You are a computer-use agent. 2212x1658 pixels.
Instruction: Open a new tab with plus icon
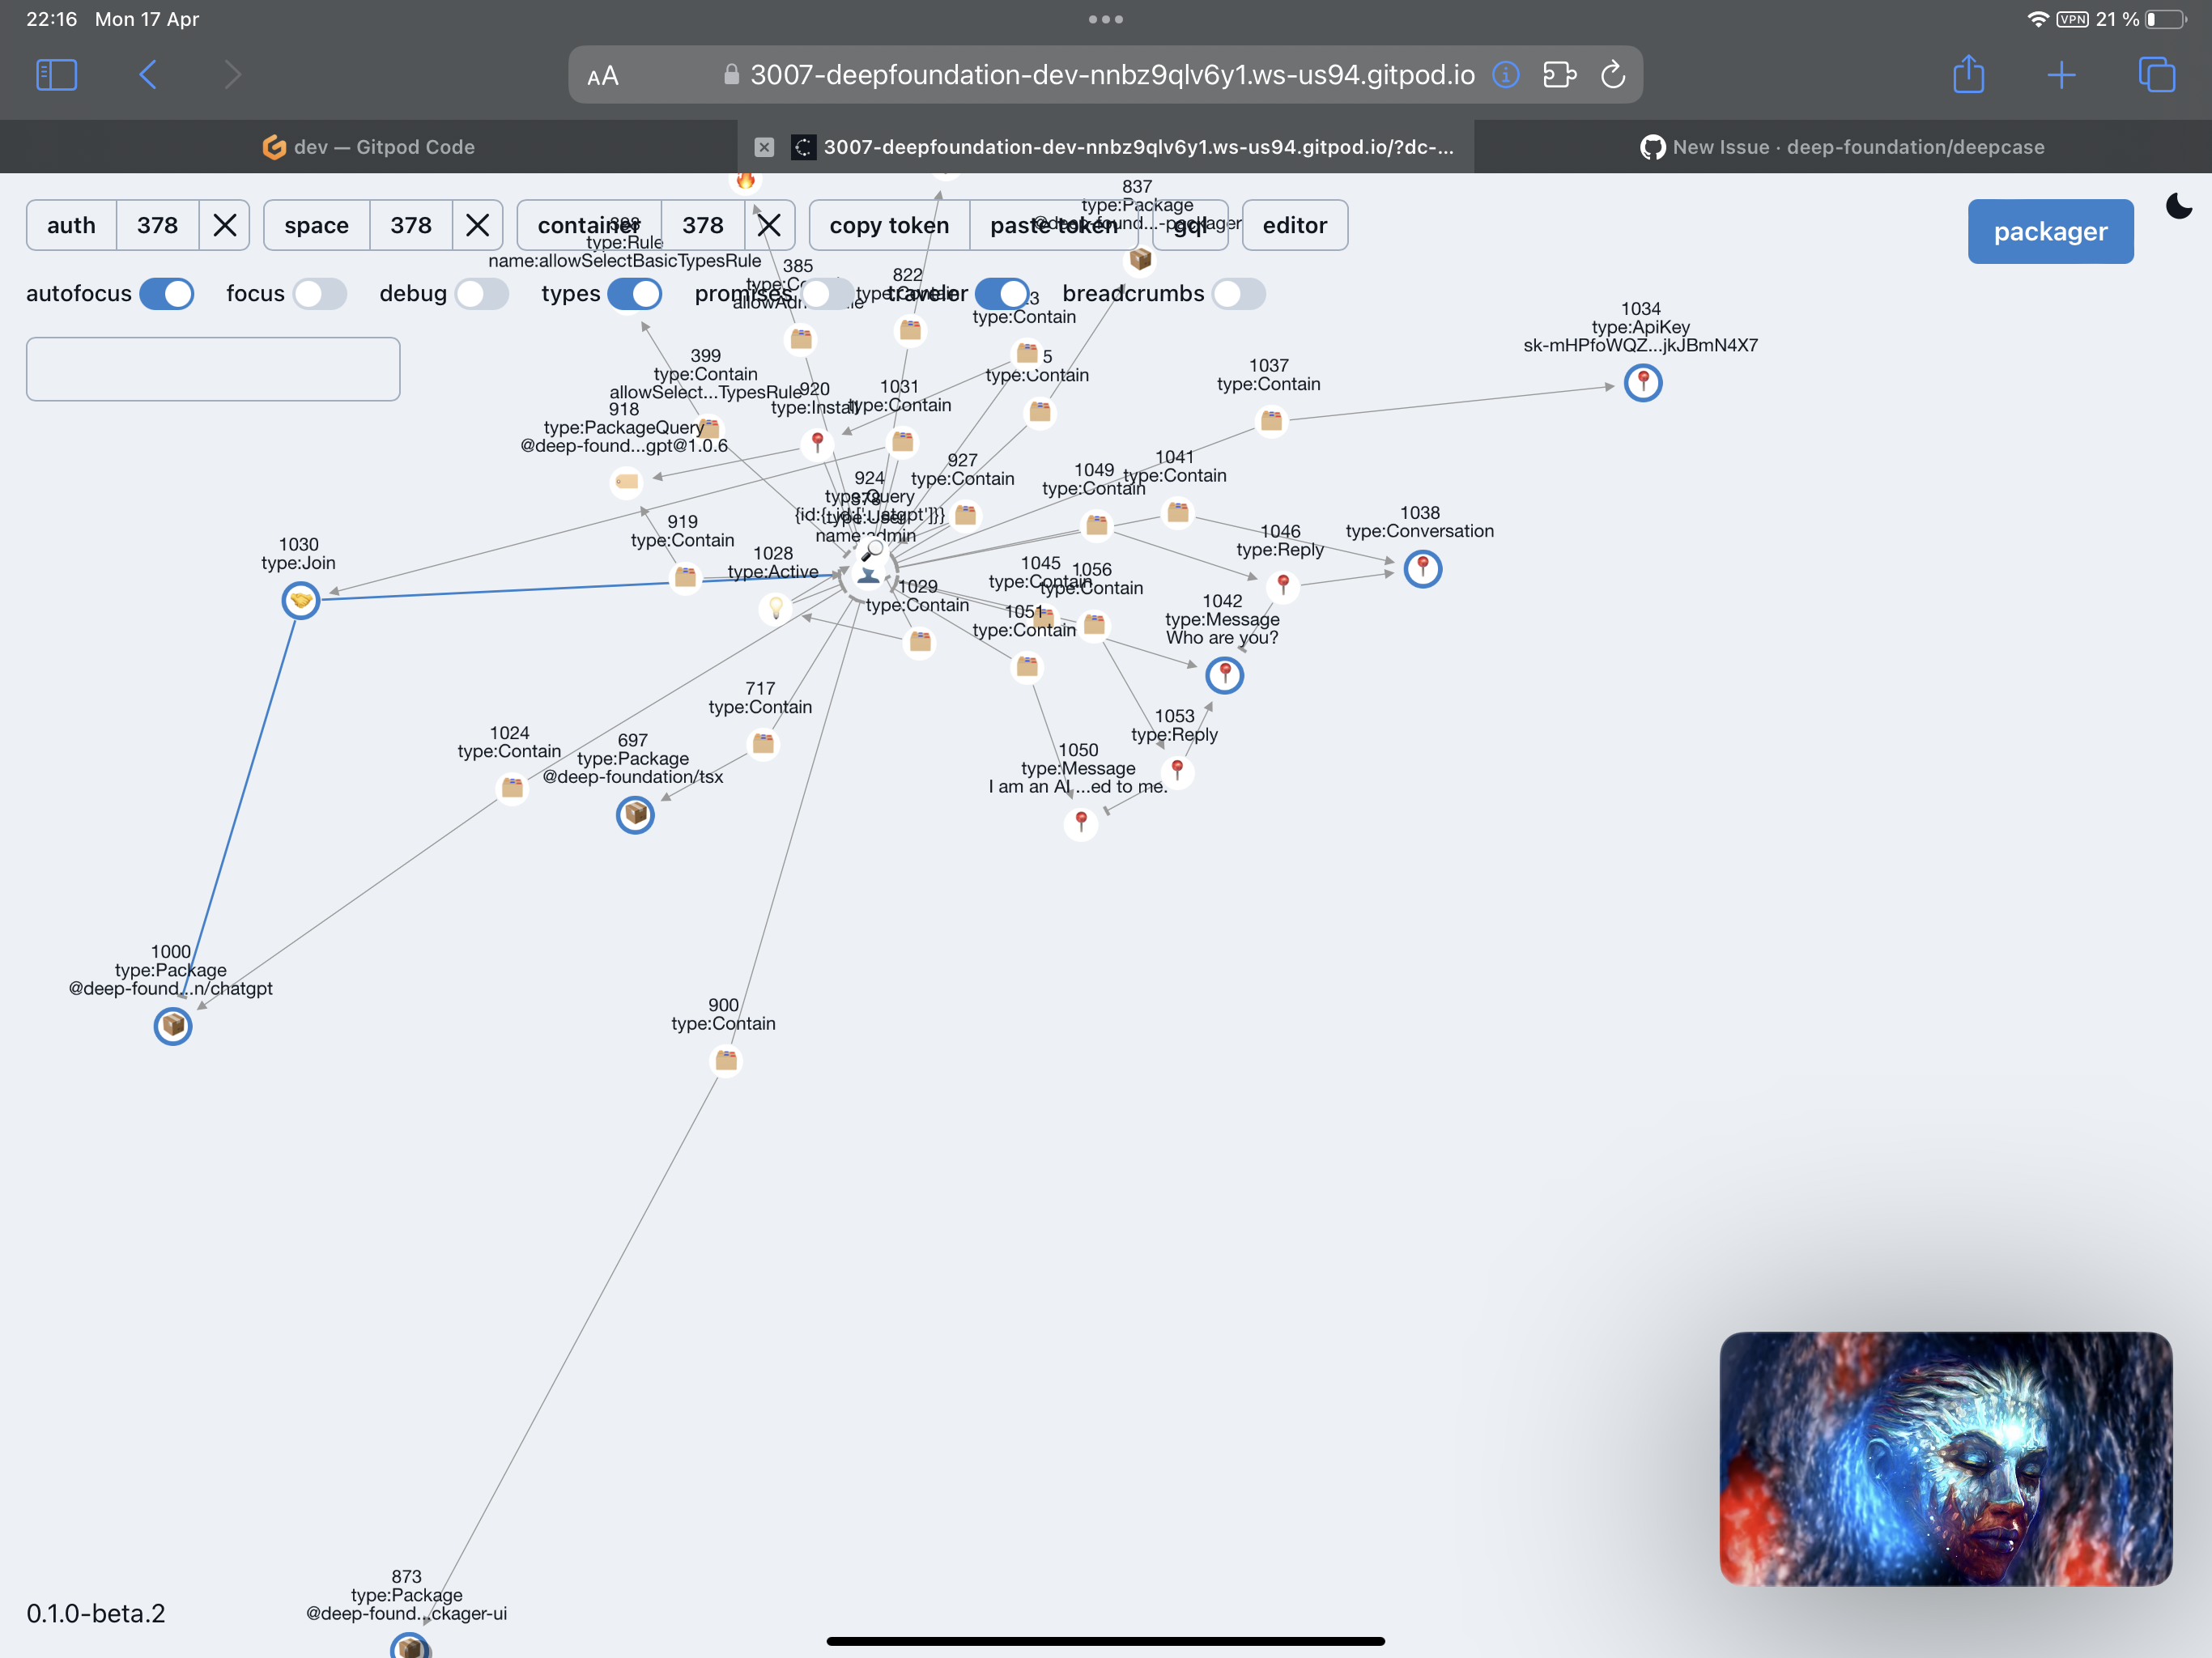[2061, 75]
